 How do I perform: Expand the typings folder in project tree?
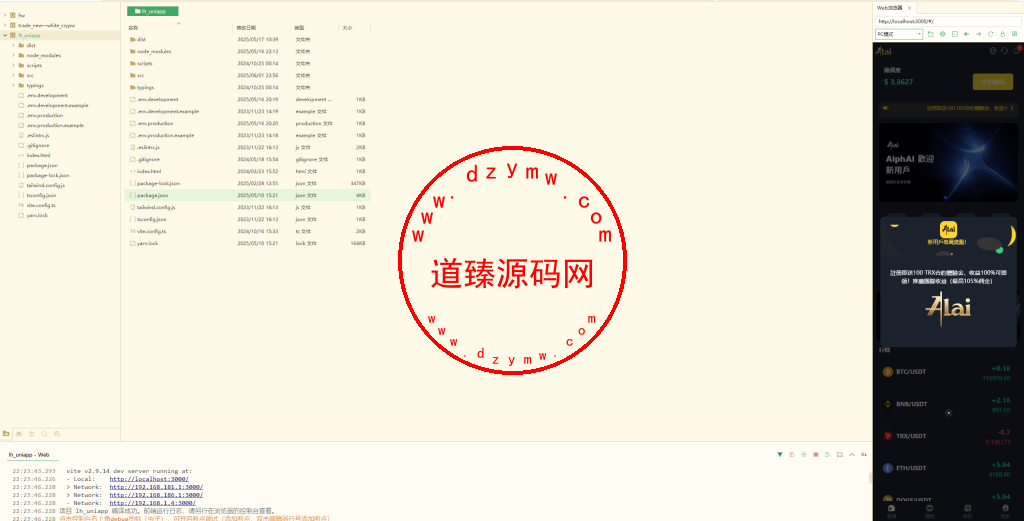coord(13,85)
